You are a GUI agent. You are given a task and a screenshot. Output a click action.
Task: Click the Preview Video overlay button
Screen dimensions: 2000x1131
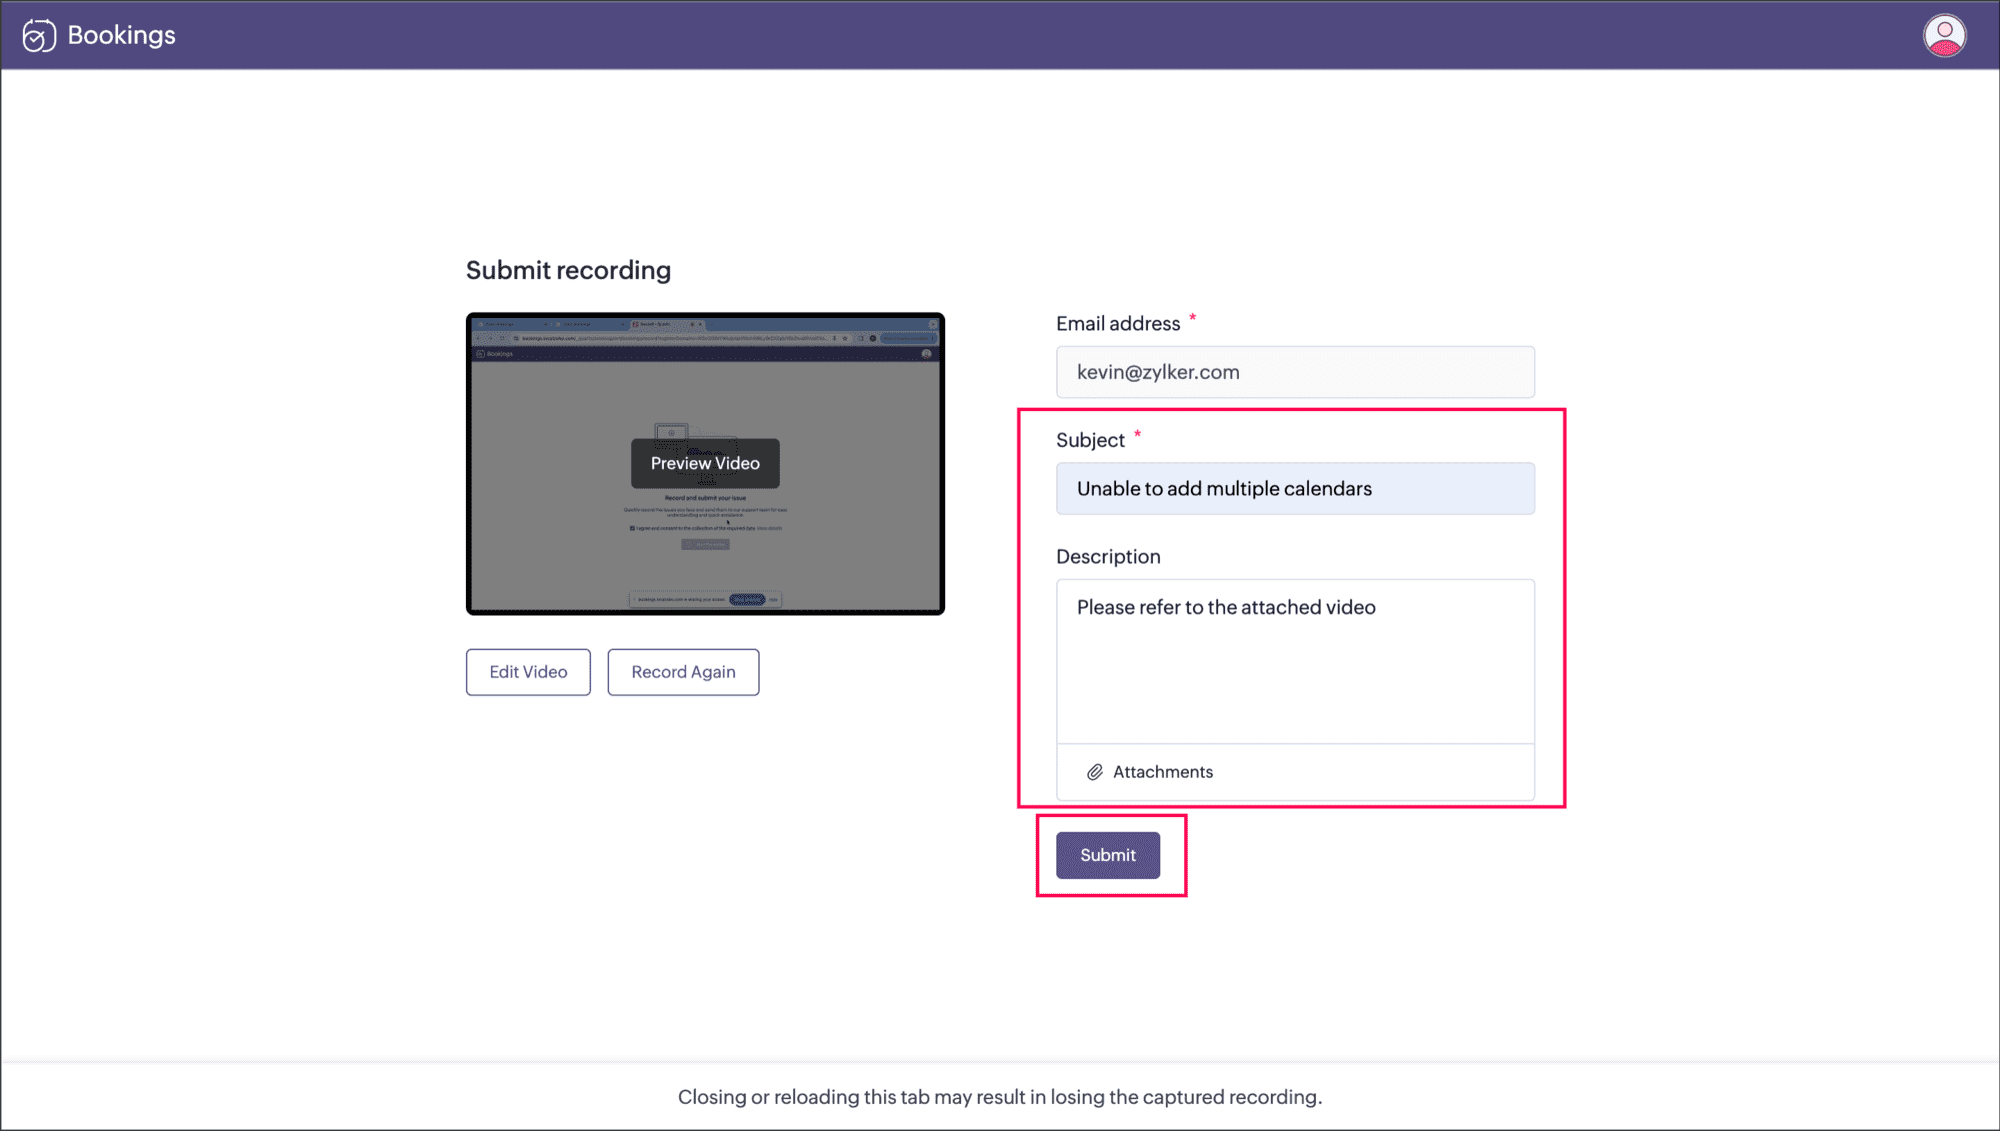(705, 463)
